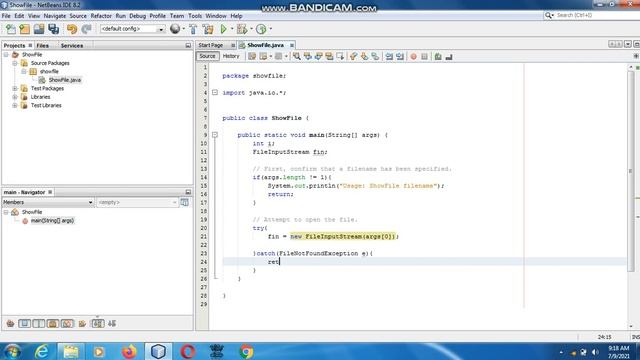640x360 pixels.
Task: Toggle the Rectangular Selection button
Action: pyautogui.click(x=340, y=57)
